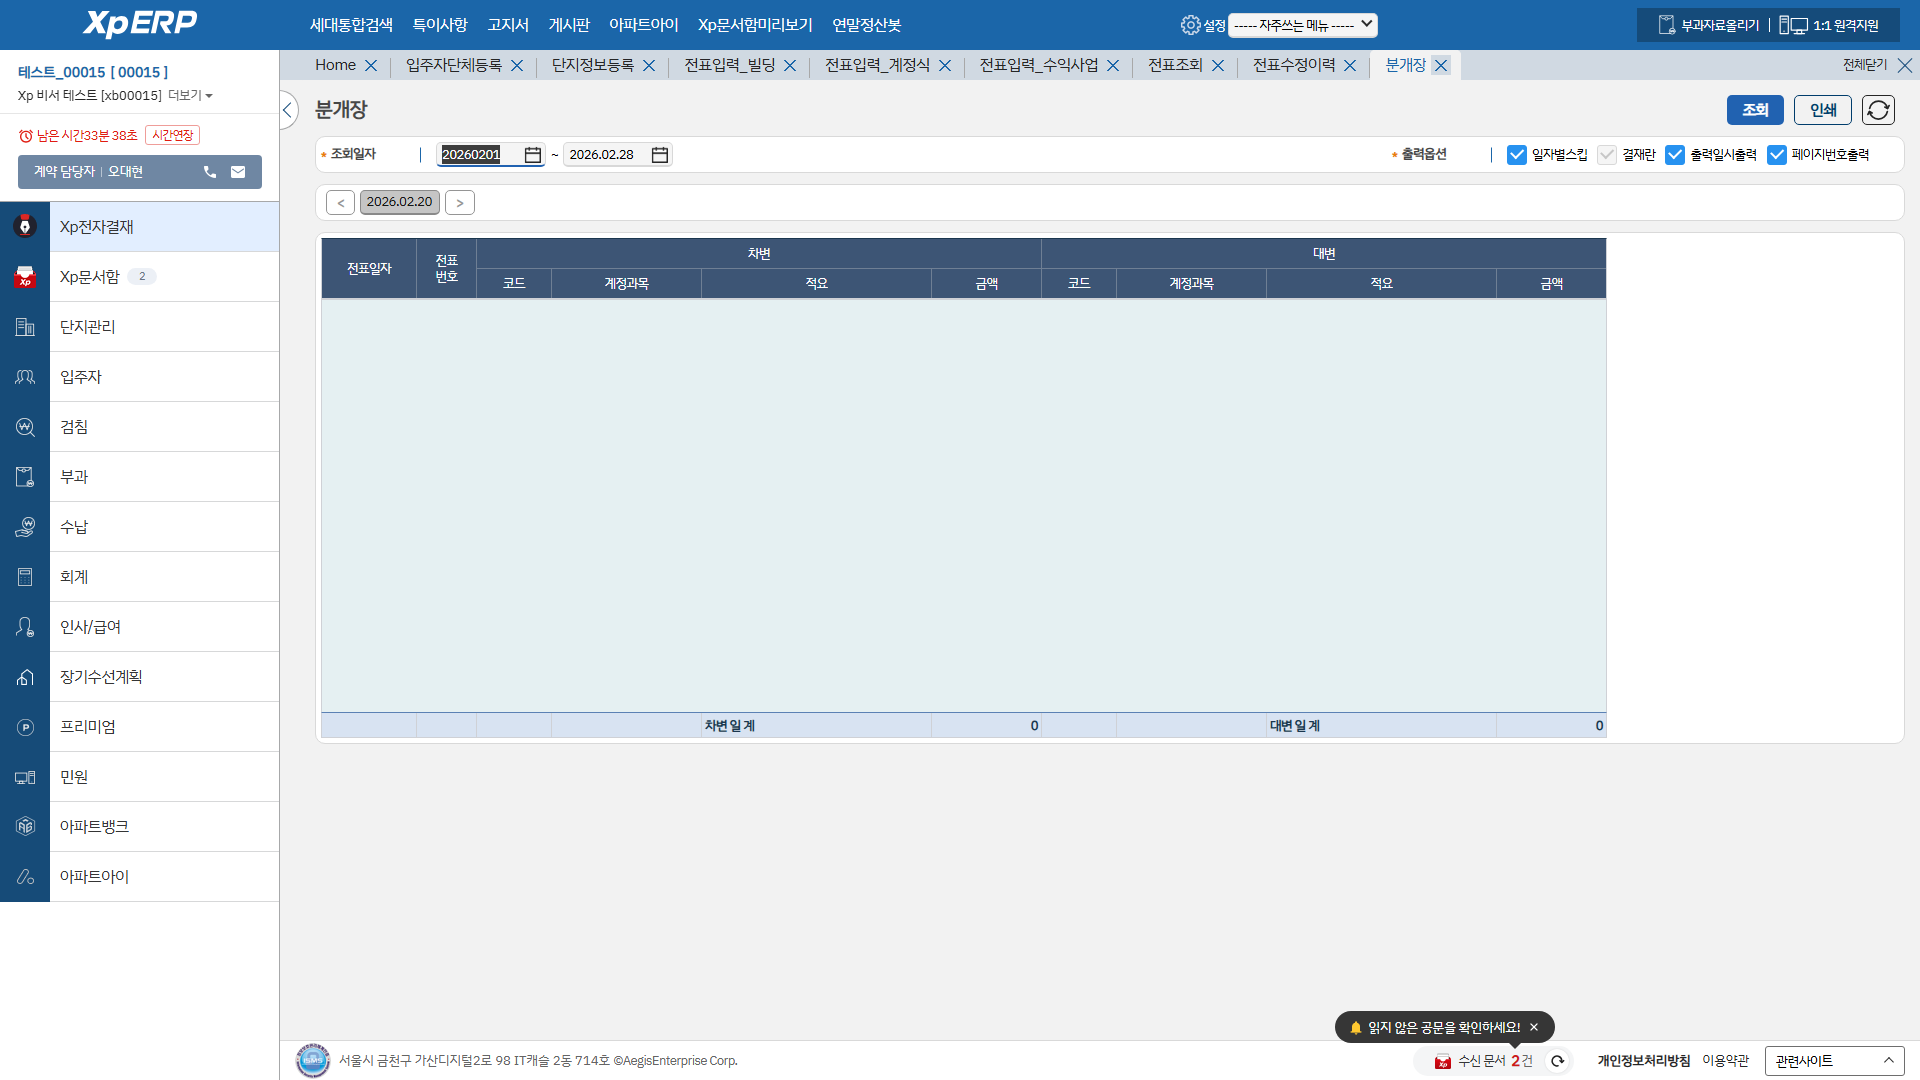Click the 회계 sidebar icon
The image size is (1920, 1080).
point(25,577)
